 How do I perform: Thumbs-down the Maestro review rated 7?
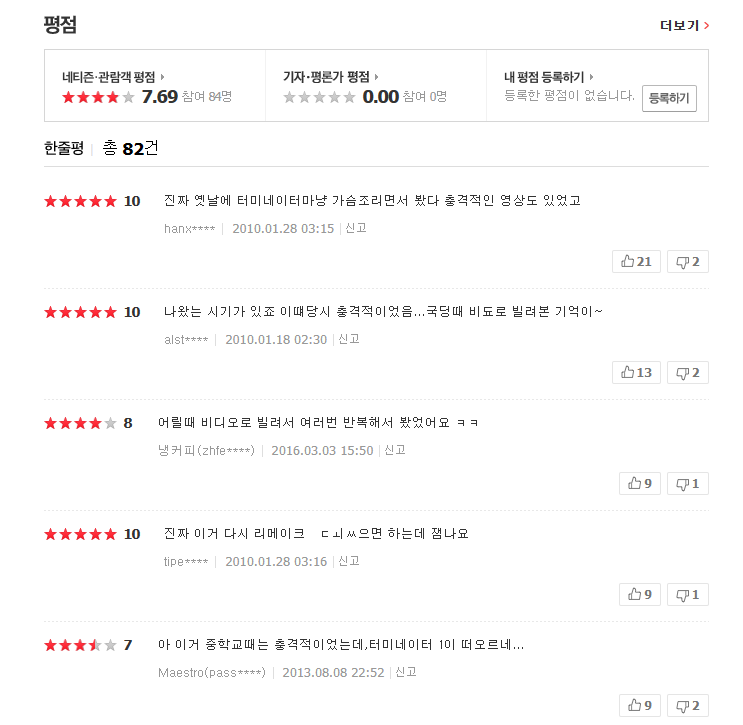coord(688,706)
